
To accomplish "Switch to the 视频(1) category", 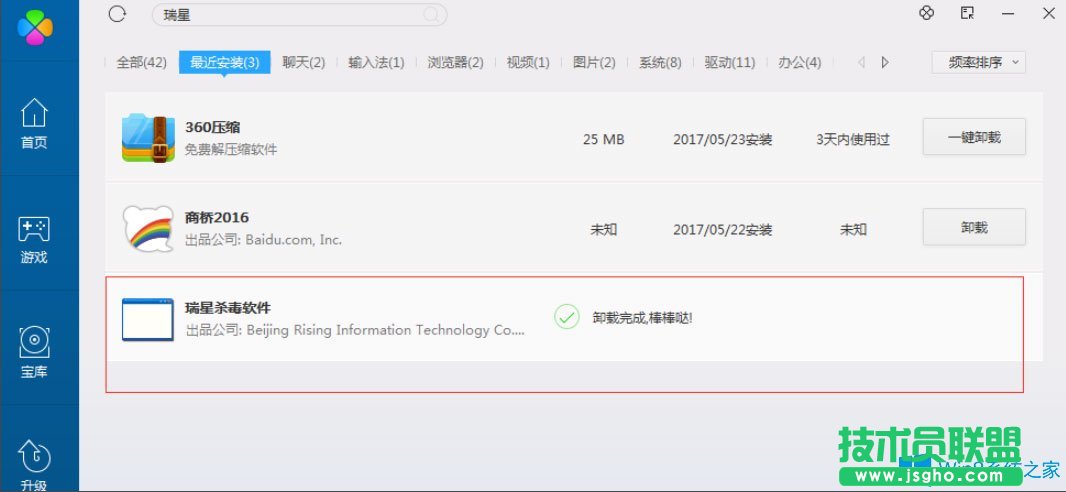I will [x=528, y=63].
